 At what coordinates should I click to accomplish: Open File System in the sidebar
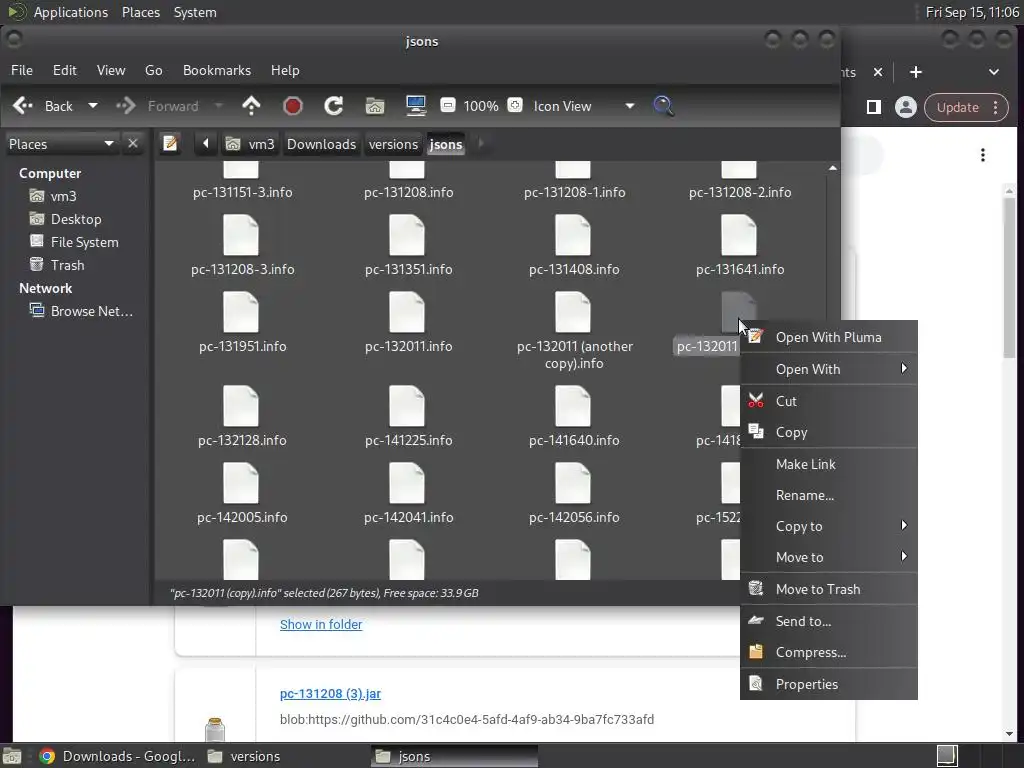tap(84, 242)
